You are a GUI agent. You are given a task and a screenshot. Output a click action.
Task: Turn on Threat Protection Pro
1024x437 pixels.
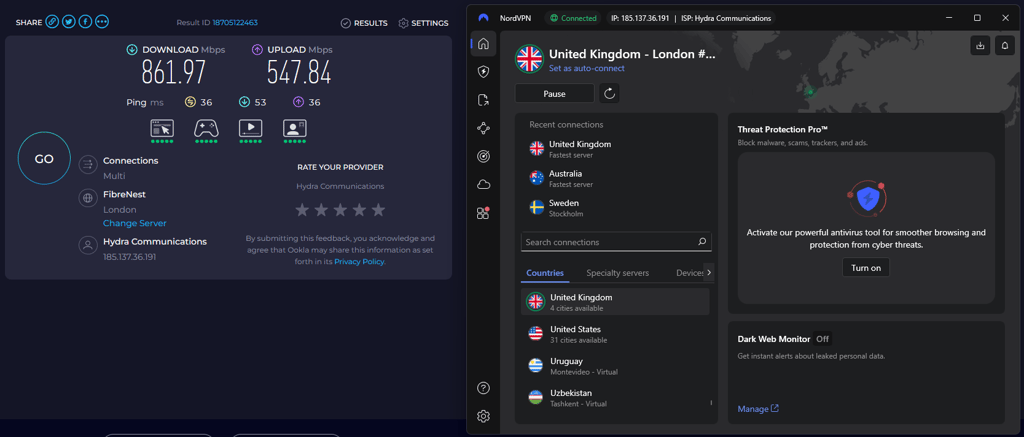pos(866,267)
